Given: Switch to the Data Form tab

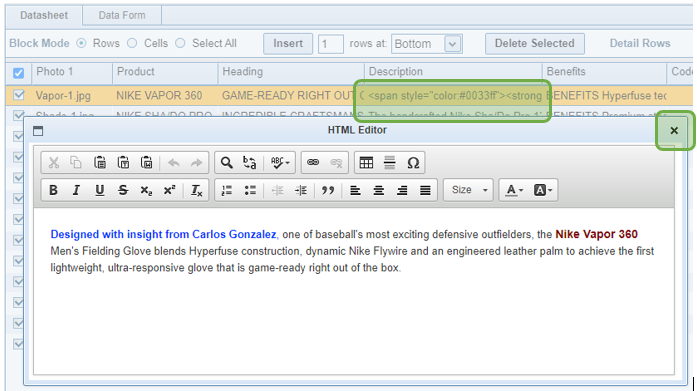Looking at the screenshot, I should [x=122, y=16].
